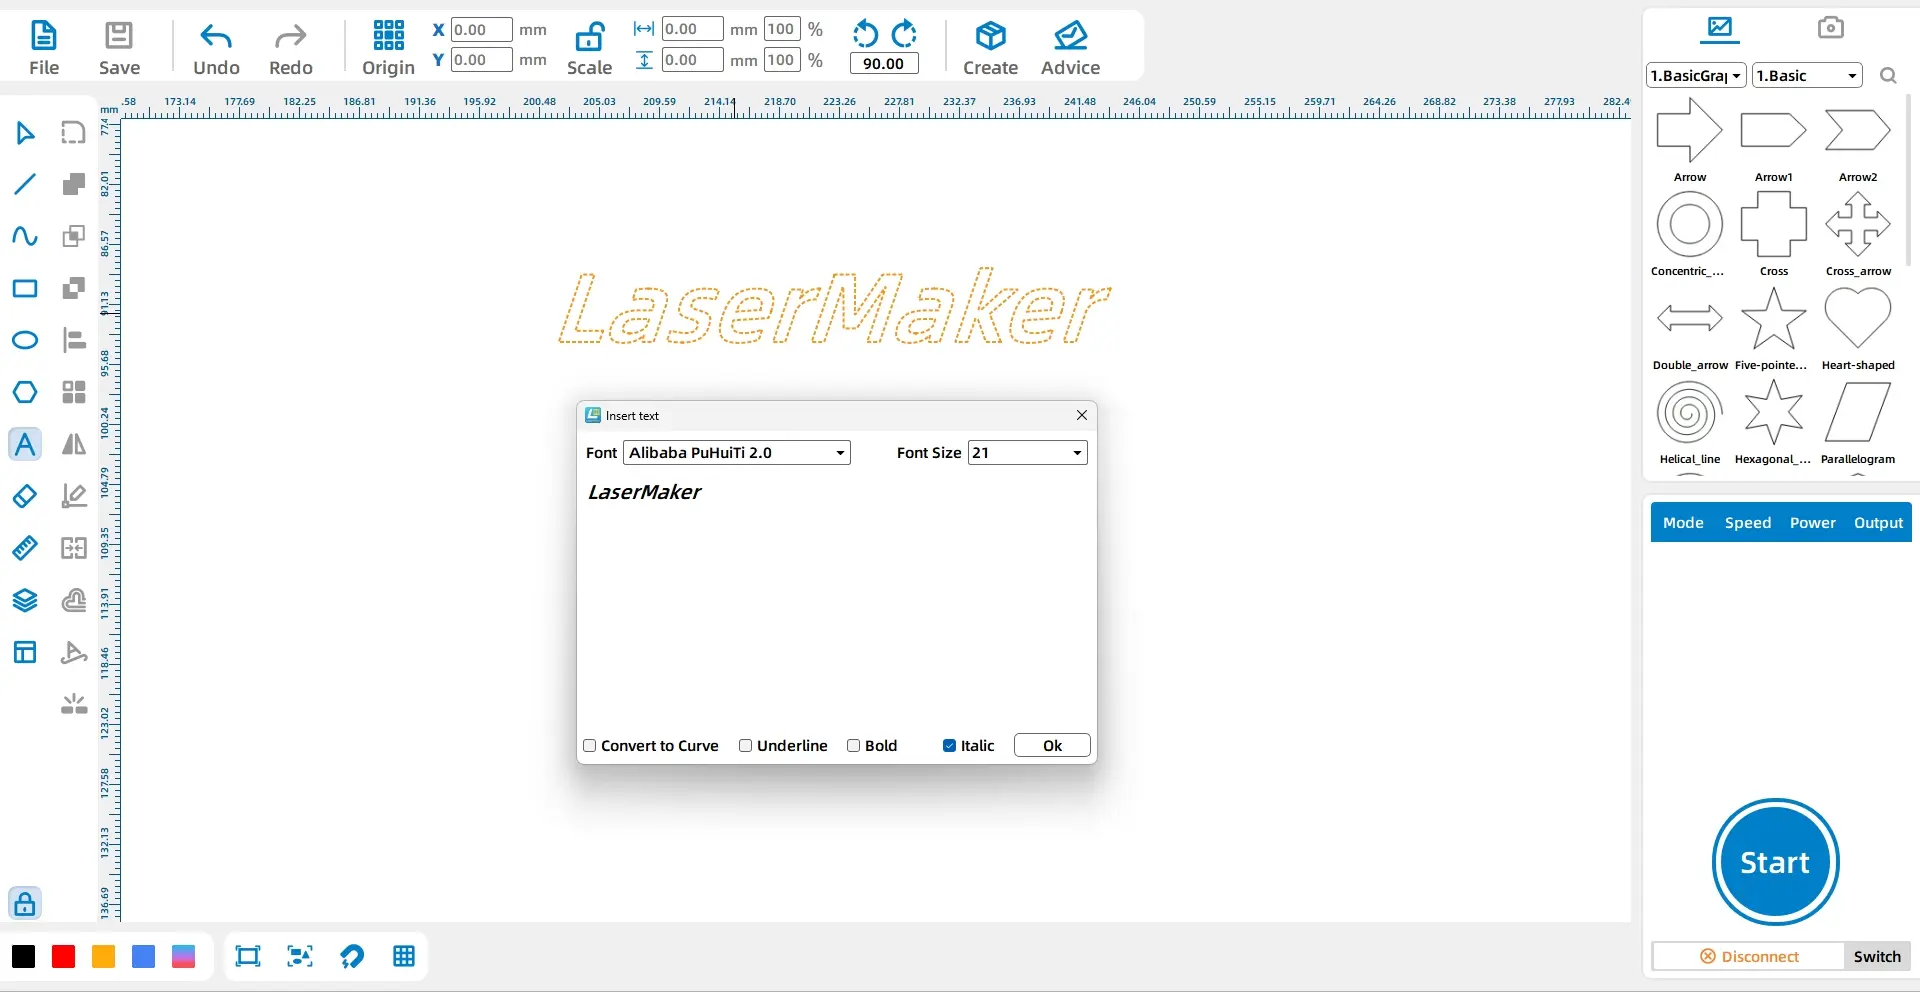1920x992 pixels.
Task: Open the Font Size dropdown
Action: pos(1027,453)
